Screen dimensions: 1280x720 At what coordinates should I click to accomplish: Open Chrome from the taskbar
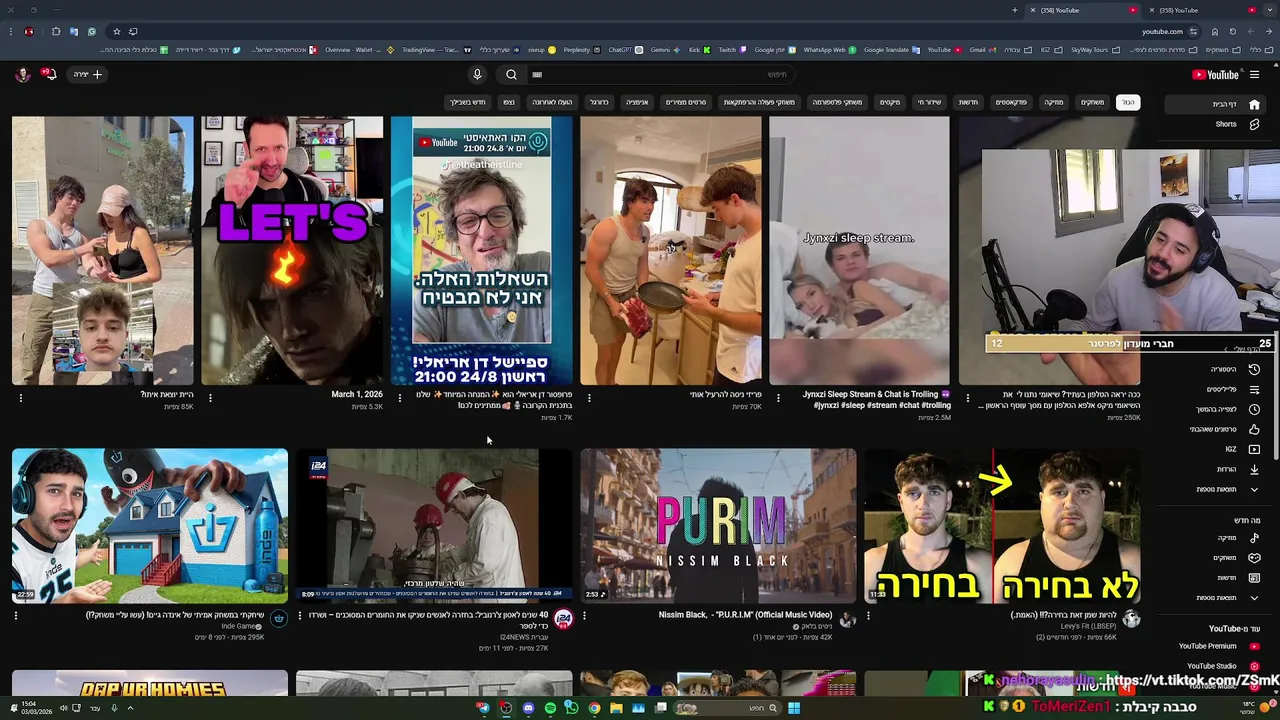[594, 708]
